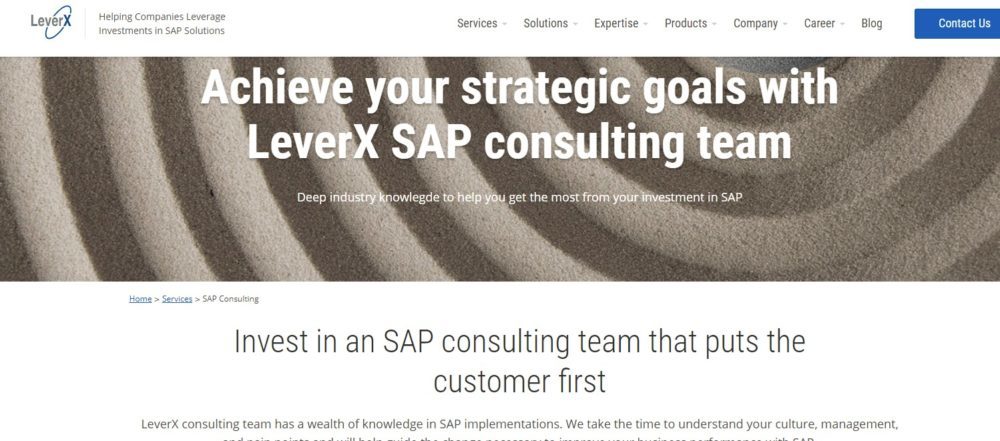Open the Services navigation menu
This screenshot has height=441, width=1000.
[x=477, y=24]
